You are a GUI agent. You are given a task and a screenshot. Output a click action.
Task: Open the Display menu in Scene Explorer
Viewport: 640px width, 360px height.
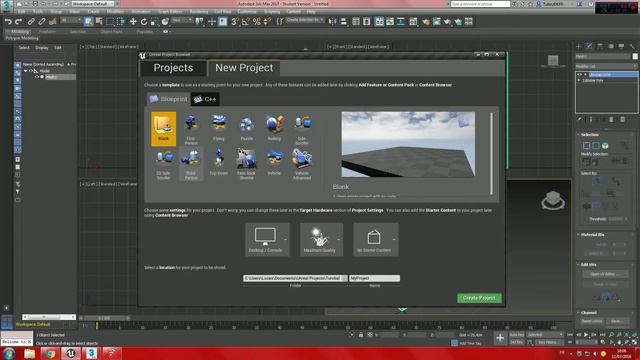tap(42, 48)
